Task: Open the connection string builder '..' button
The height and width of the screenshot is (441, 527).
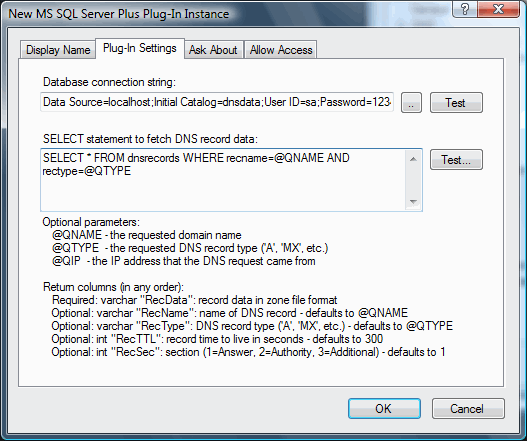Action: coord(411,103)
